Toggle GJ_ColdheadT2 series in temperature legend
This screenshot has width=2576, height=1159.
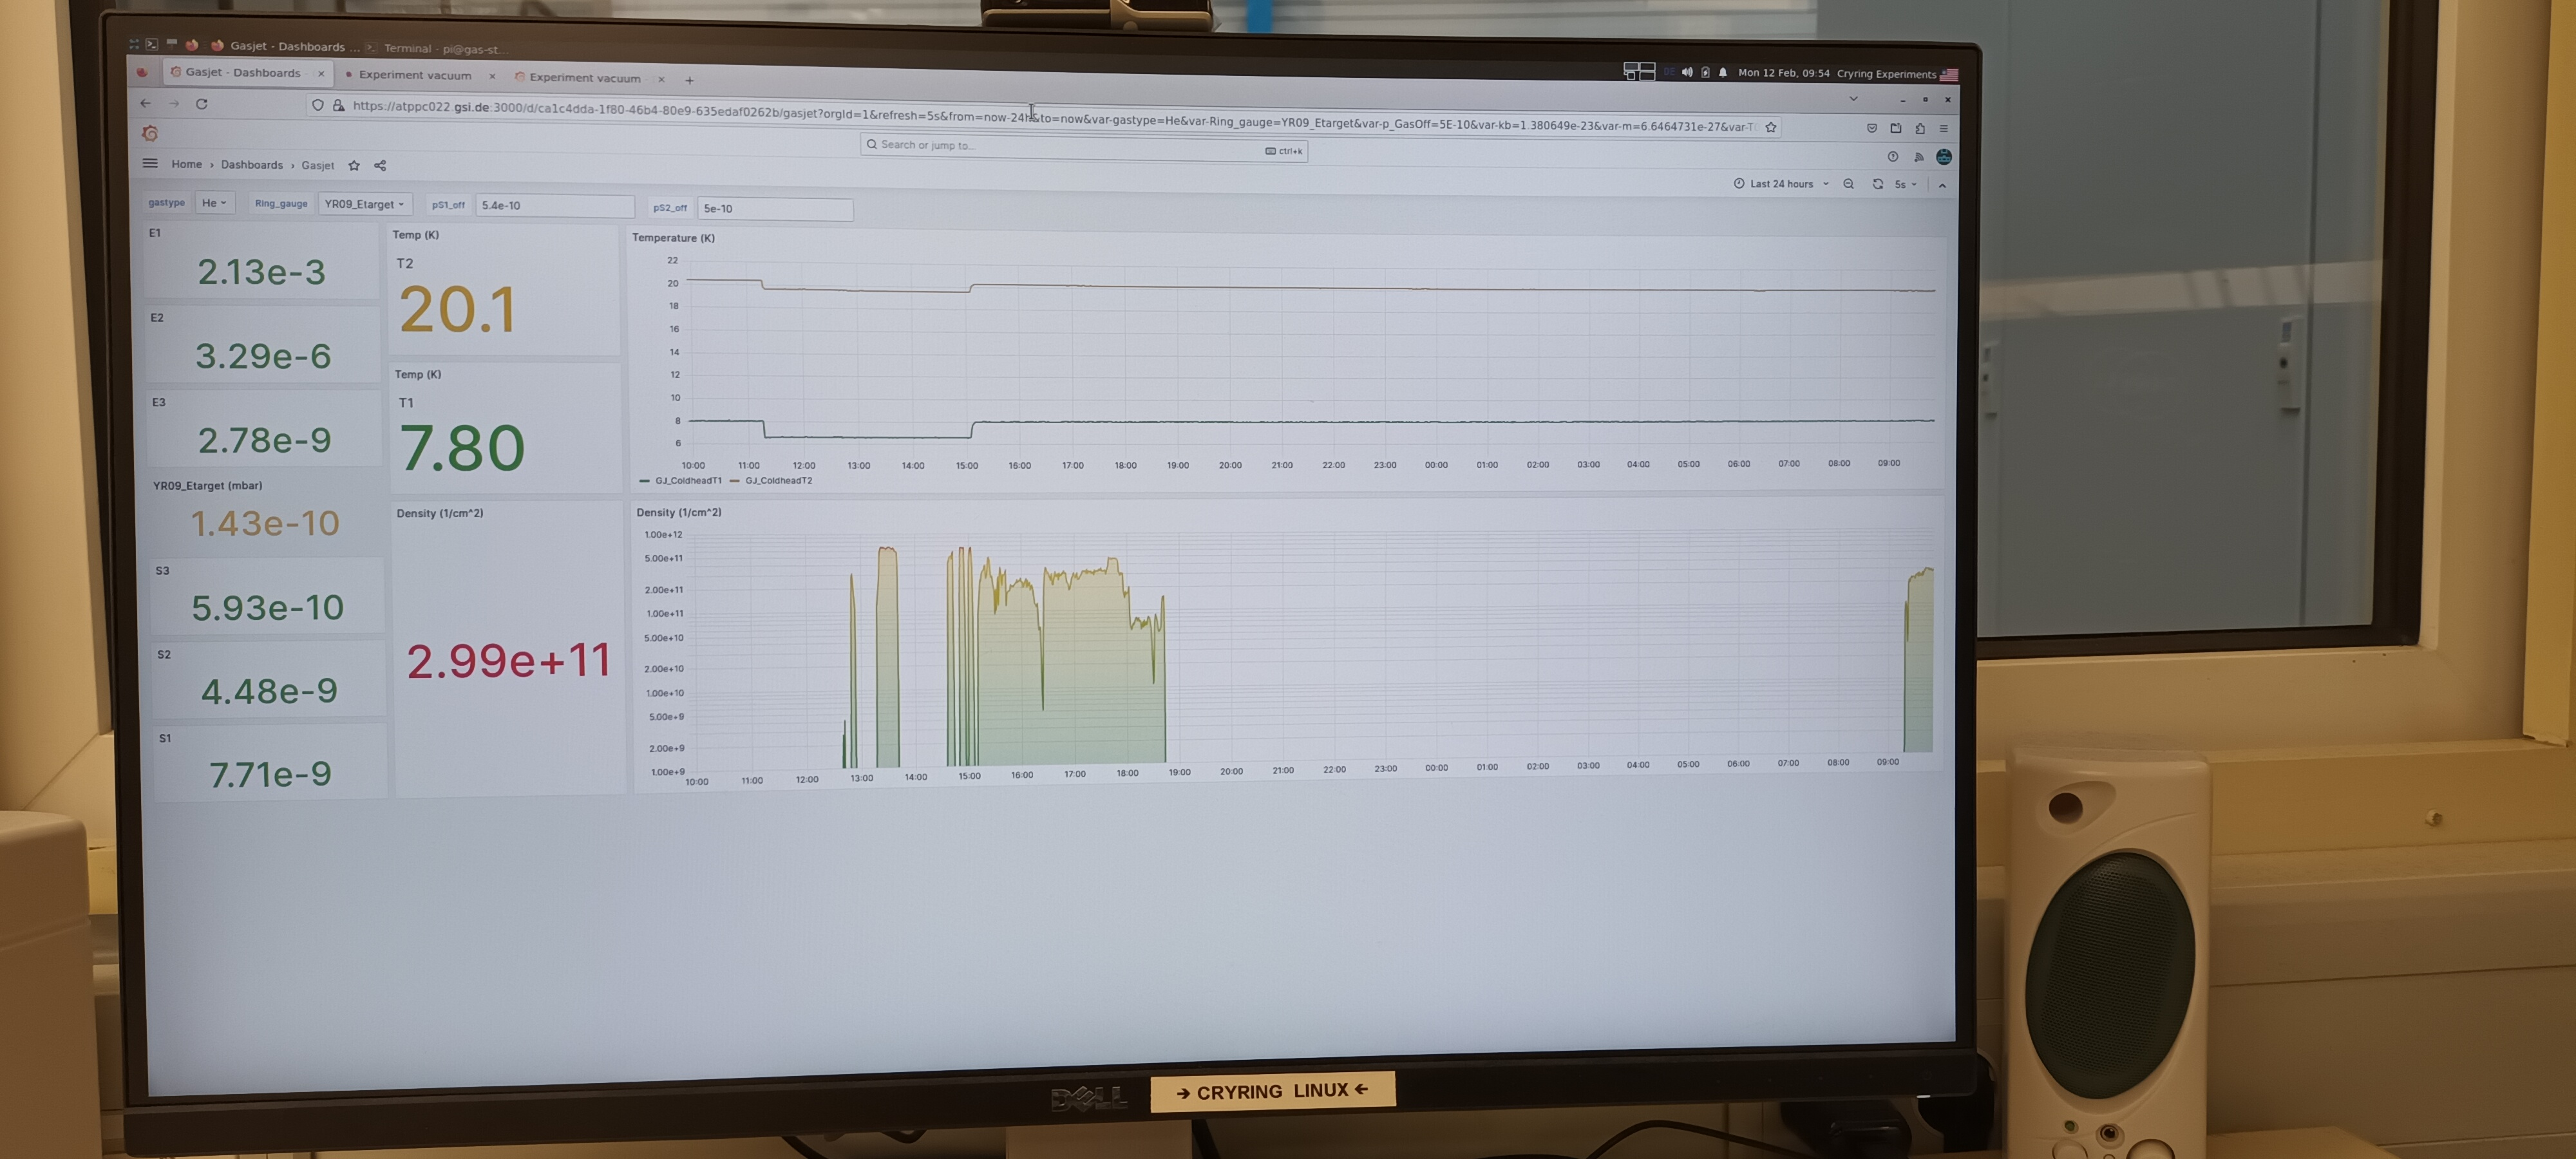tap(778, 481)
